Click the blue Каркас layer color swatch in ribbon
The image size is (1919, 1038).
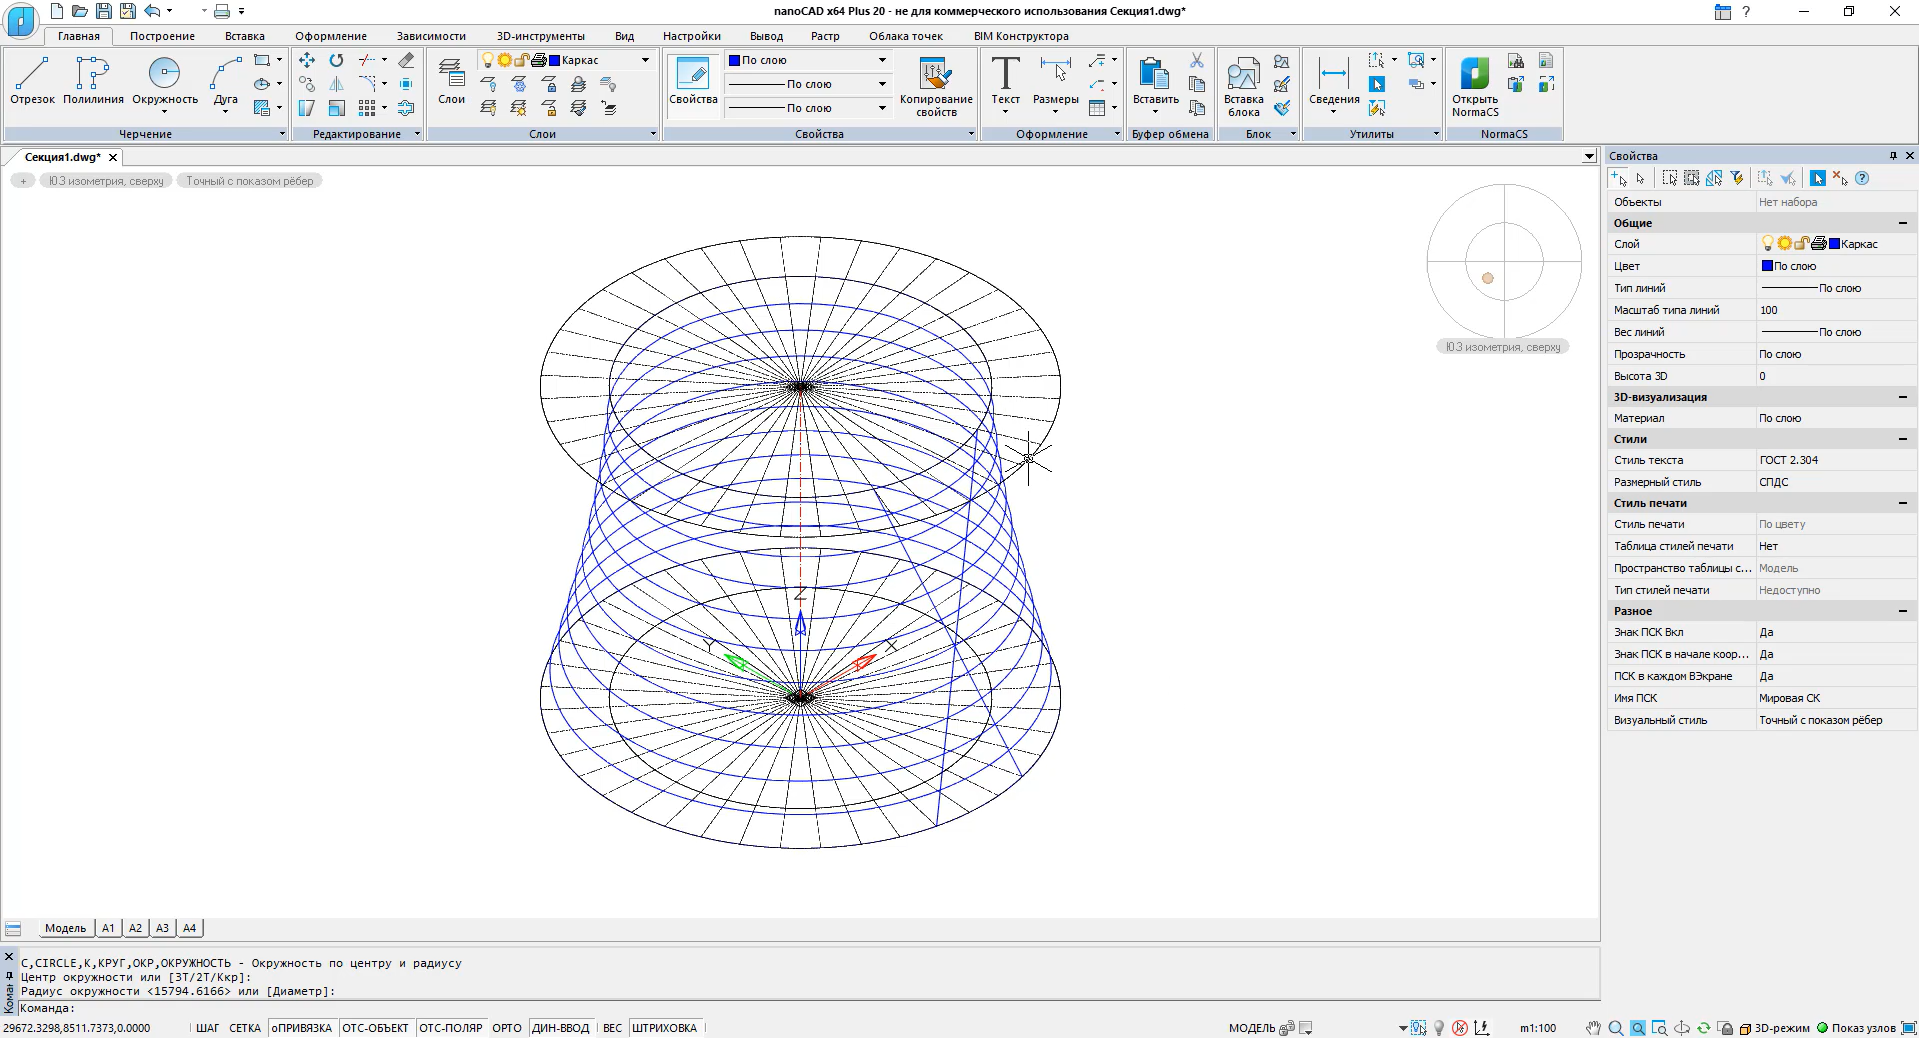coord(554,60)
